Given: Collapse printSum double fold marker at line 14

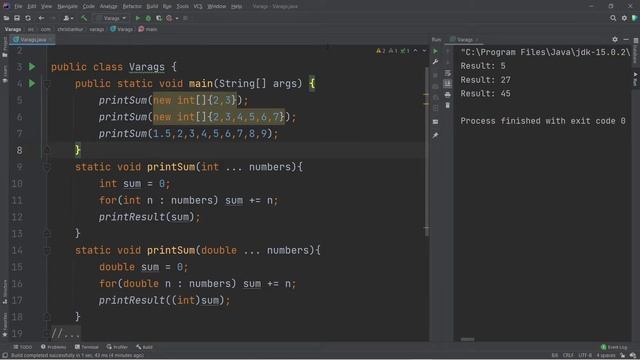Looking at the screenshot, I should (47, 250).
